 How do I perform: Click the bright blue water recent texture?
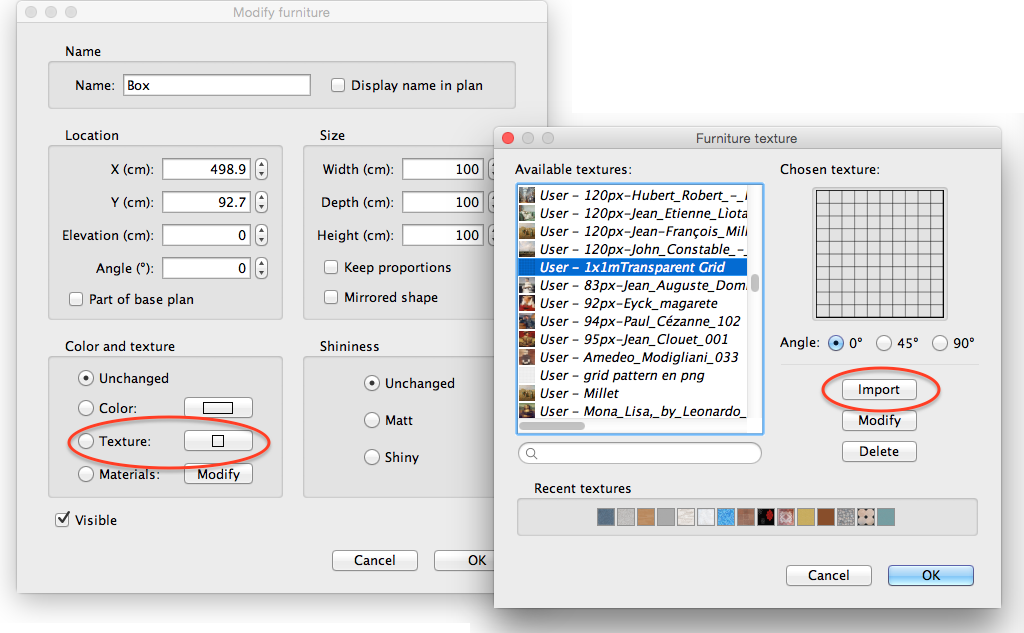click(x=726, y=517)
